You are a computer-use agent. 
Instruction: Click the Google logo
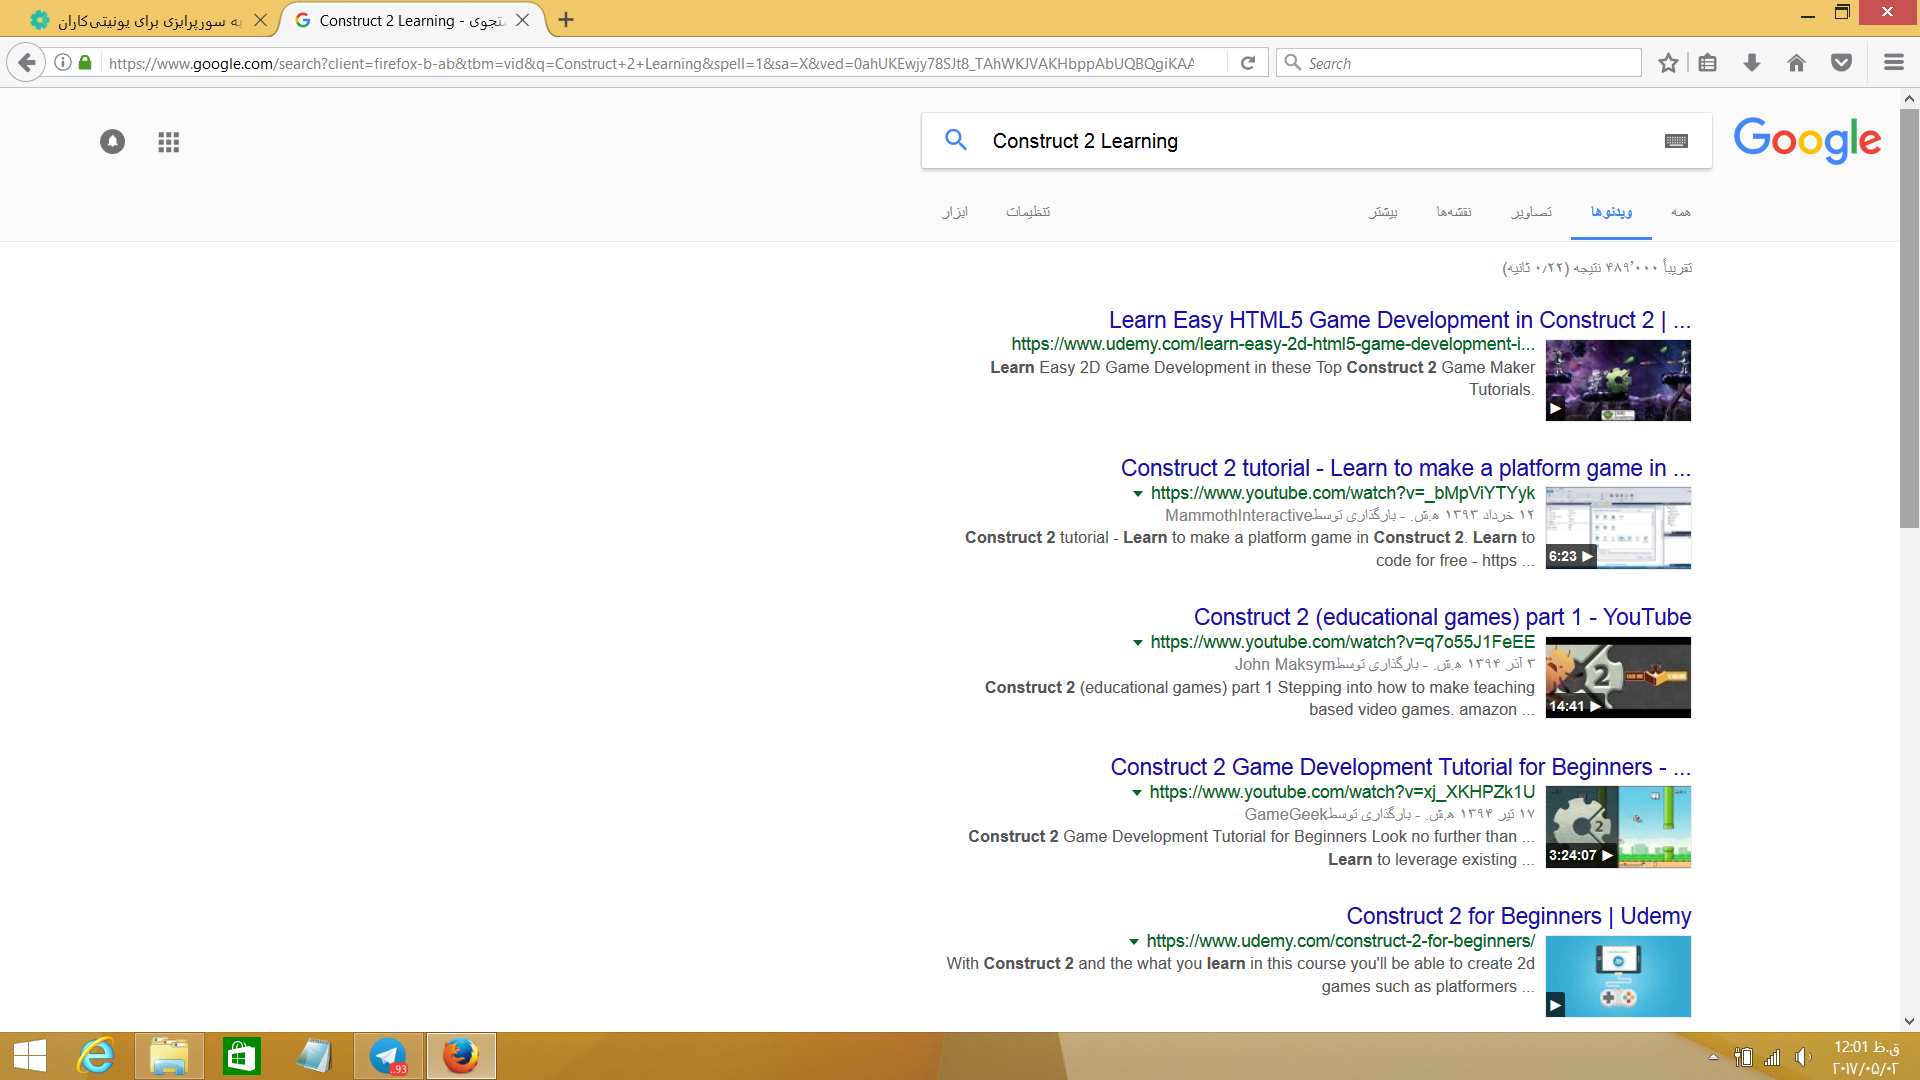coord(1808,140)
